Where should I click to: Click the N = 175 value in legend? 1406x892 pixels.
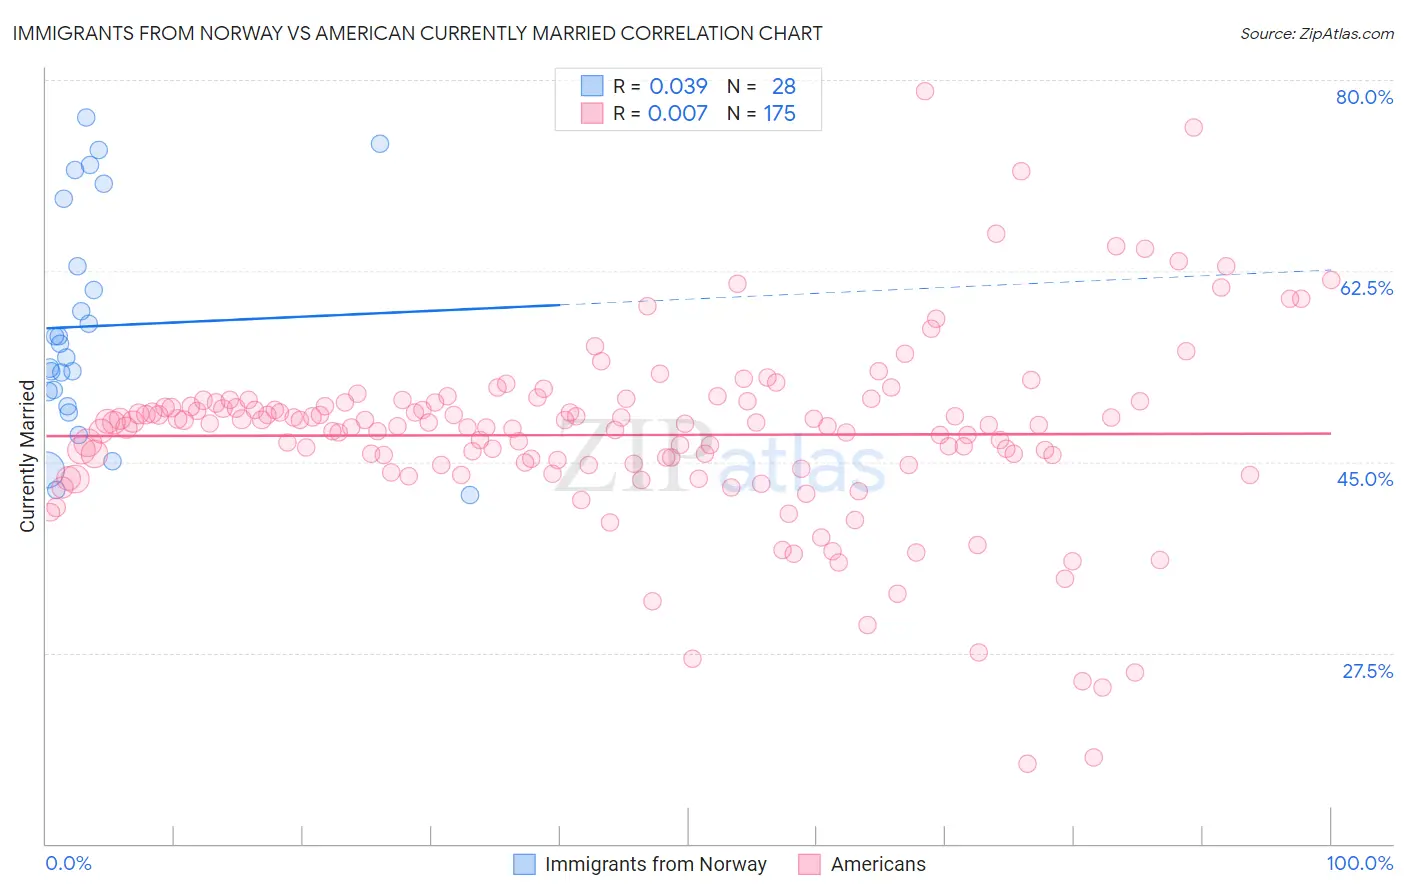[761, 113]
